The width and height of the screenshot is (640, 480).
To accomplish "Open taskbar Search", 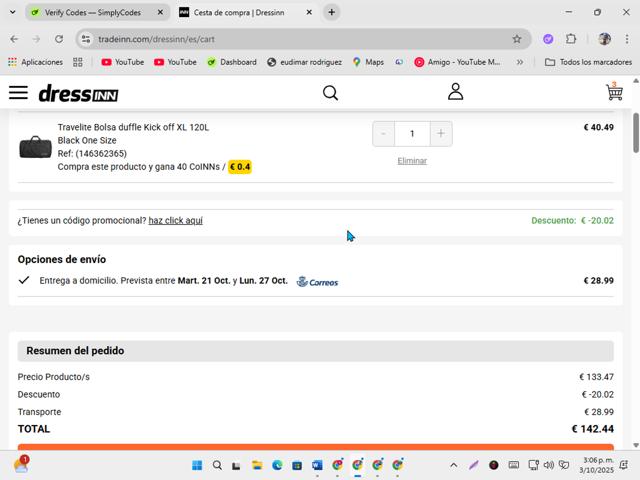I will [217, 465].
